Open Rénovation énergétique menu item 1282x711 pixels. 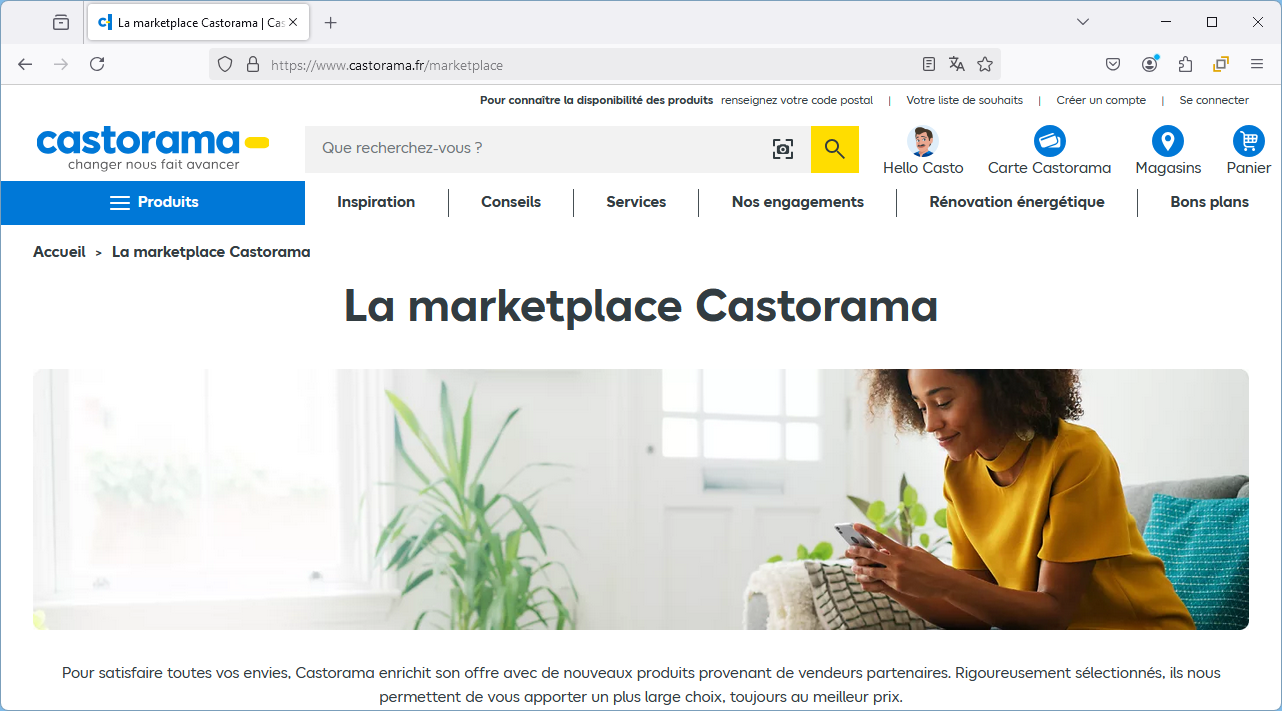pos(1017,202)
